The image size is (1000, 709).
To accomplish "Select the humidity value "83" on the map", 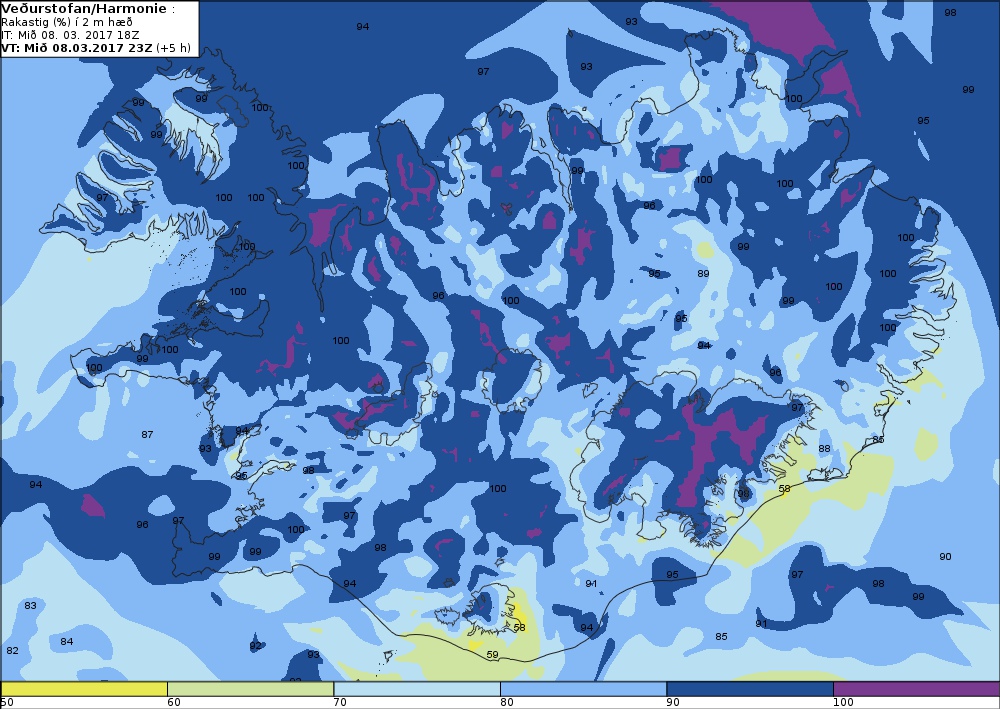I will tap(31, 605).
